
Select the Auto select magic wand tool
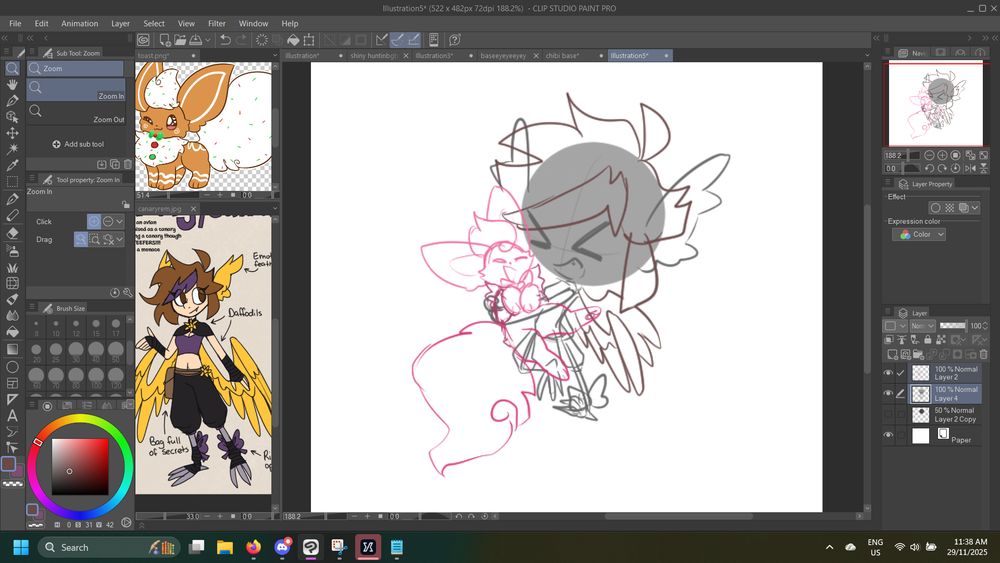[x=12, y=149]
